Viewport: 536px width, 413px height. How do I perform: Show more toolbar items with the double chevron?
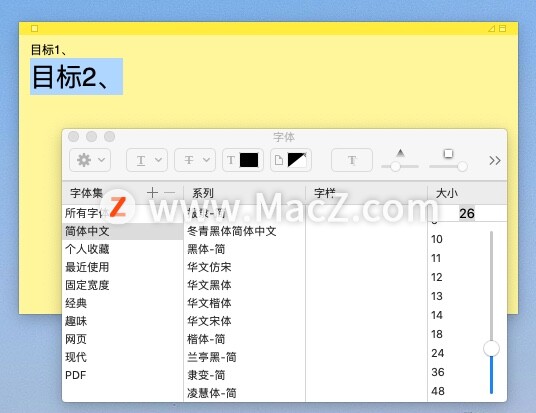[x=495, y=160]
